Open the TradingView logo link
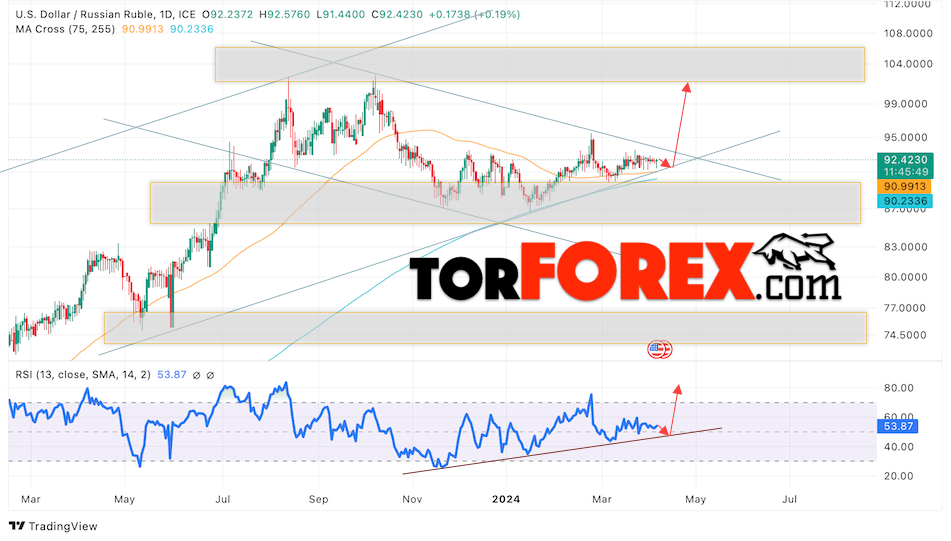 (x=53, y=526)
